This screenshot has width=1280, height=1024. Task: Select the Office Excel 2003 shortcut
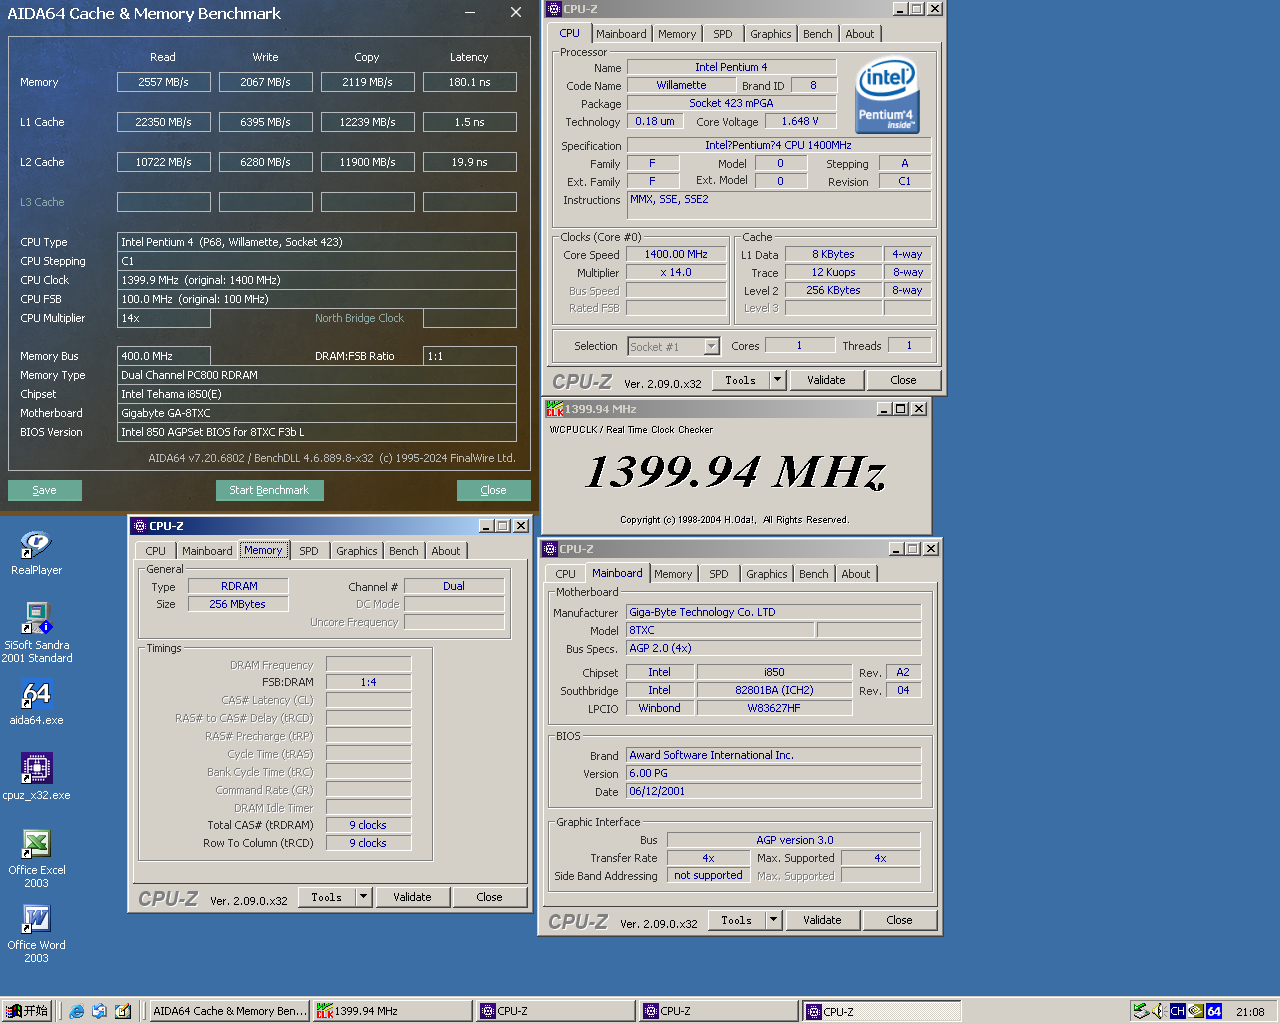(x=36, y=858)
